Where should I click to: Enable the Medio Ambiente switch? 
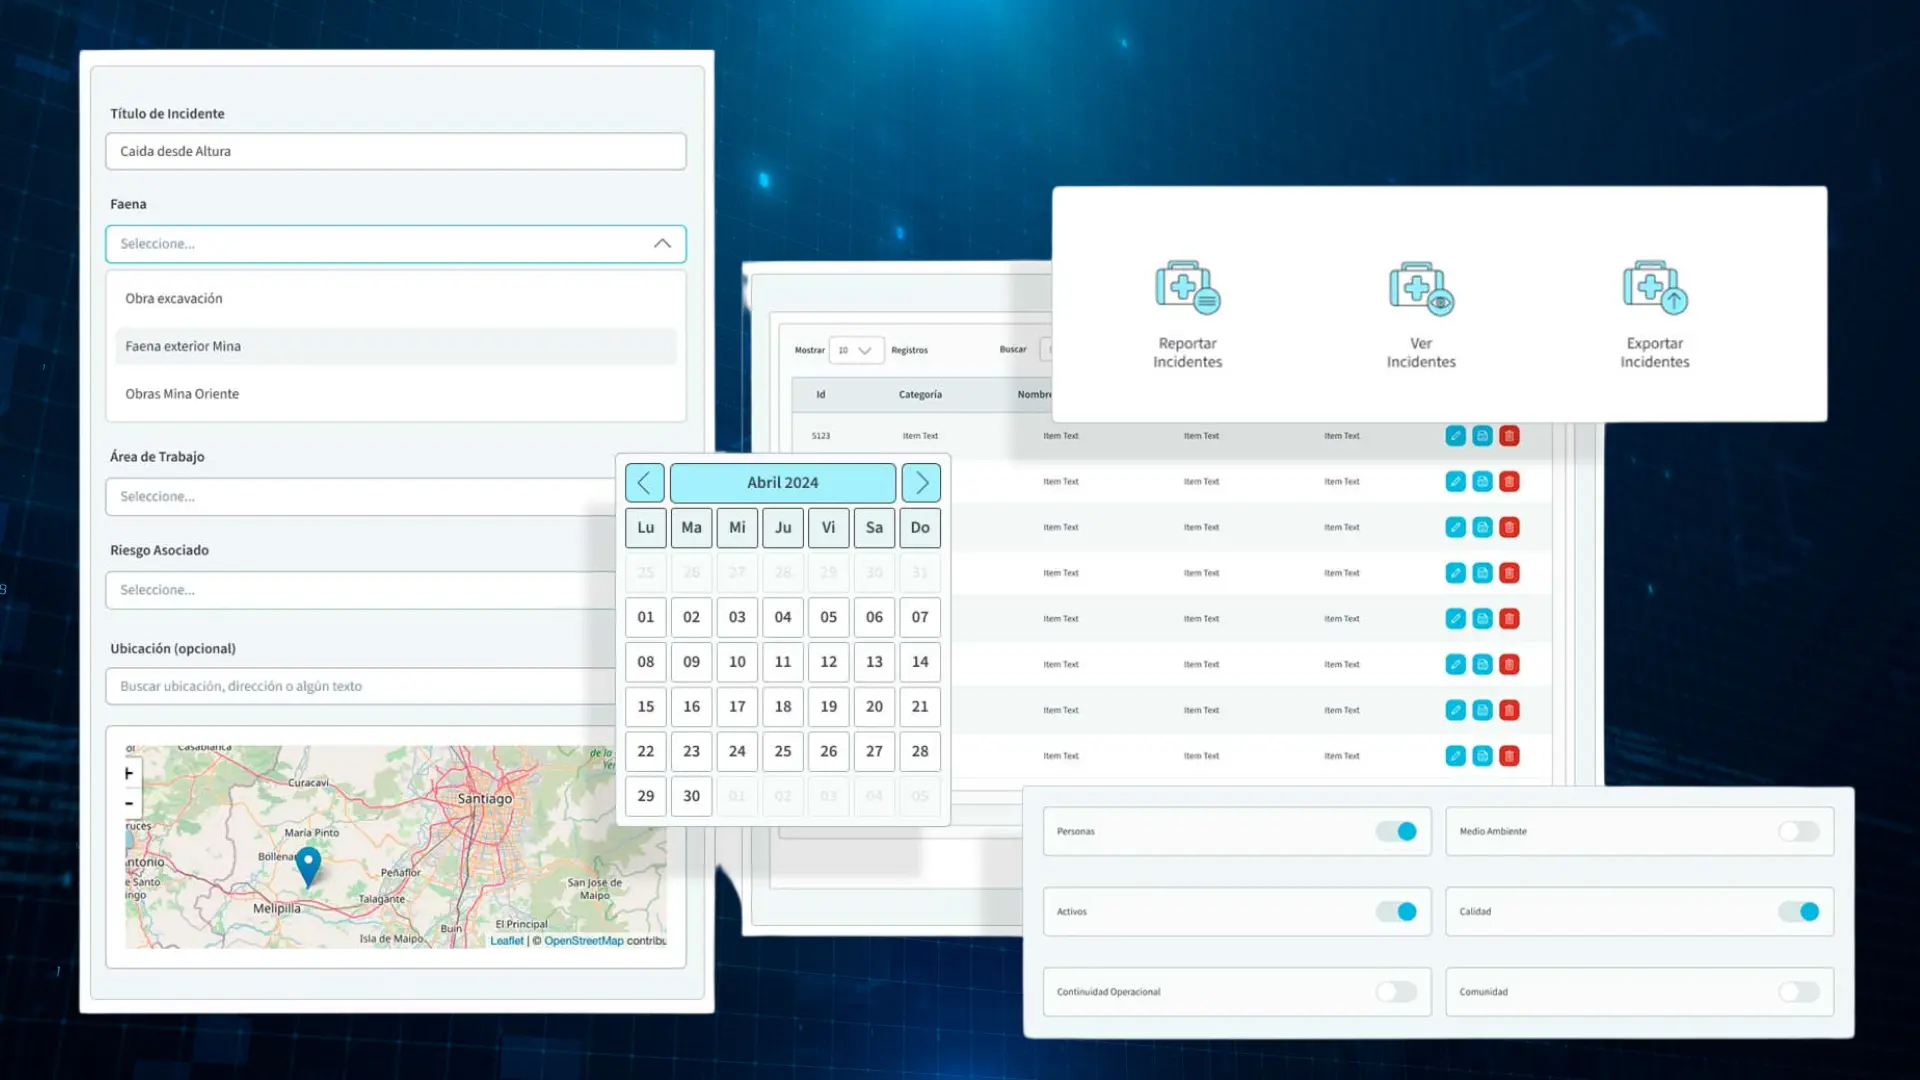click(1798, 831)
